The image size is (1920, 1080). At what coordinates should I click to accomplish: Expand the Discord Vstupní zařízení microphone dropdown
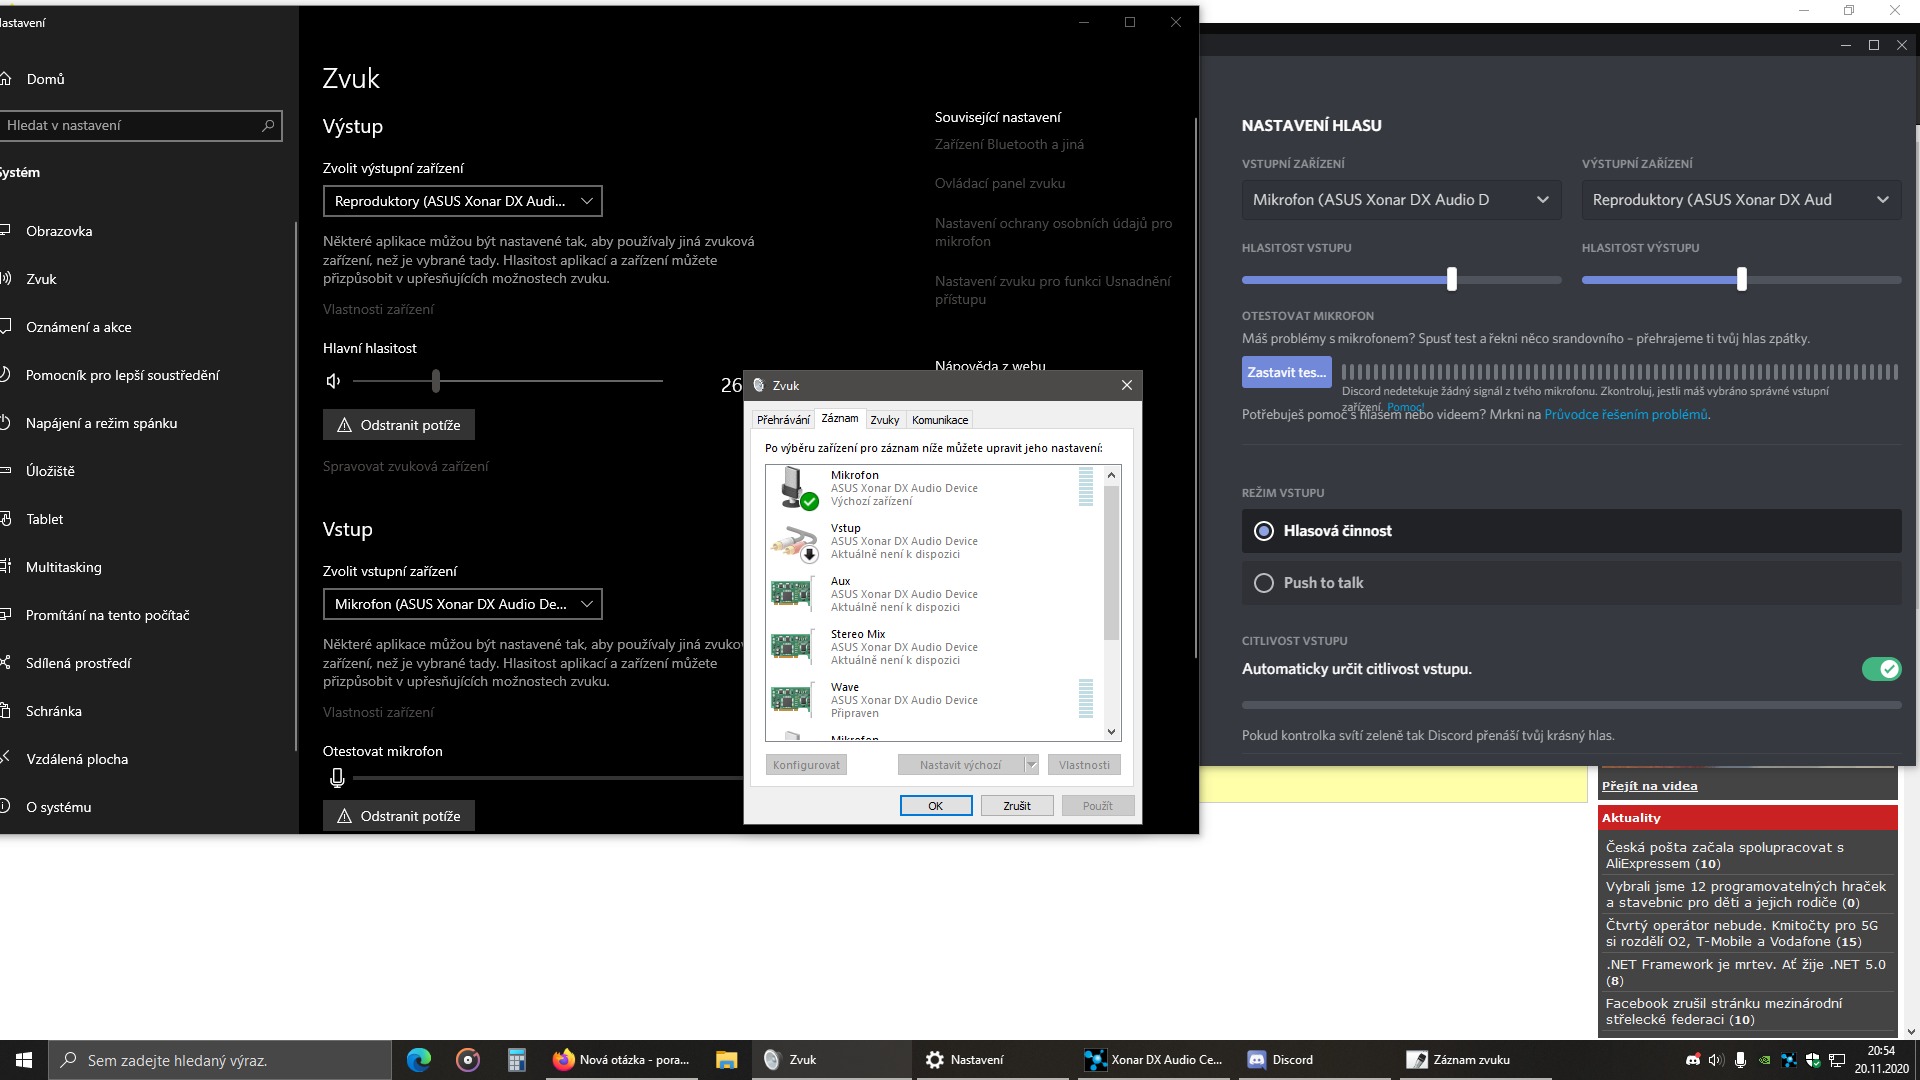pos(1401,200)
